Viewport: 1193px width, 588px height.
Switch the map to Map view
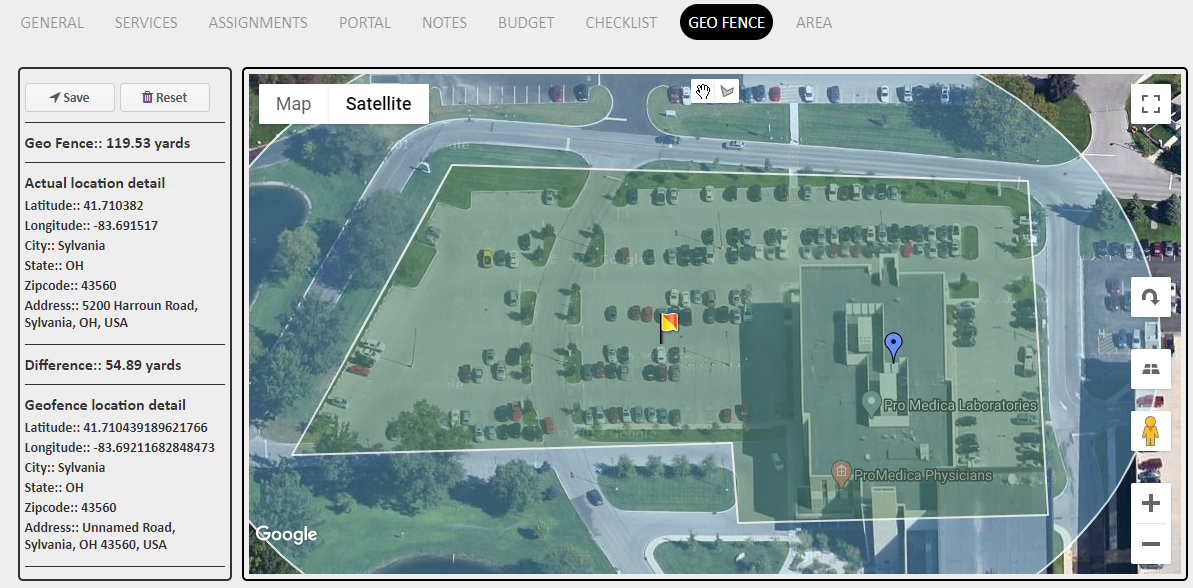pos(292,103)
